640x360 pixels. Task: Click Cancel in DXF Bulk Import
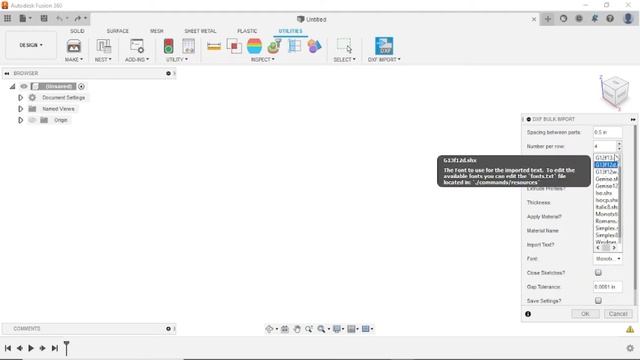point(618,314)
